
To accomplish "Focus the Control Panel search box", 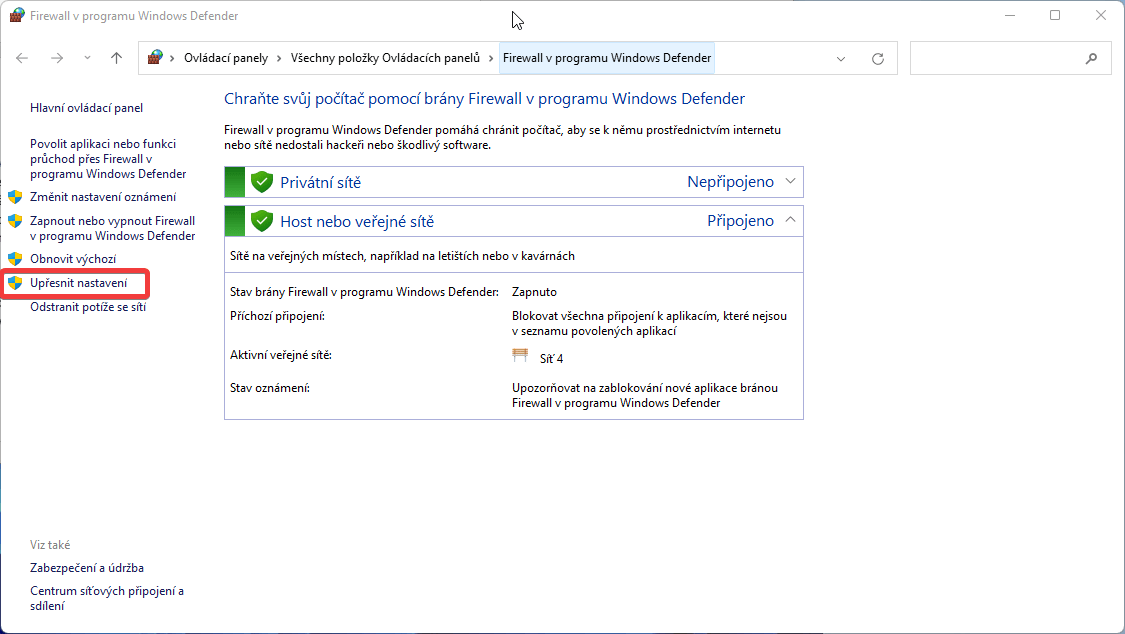I will point(1010,58).
